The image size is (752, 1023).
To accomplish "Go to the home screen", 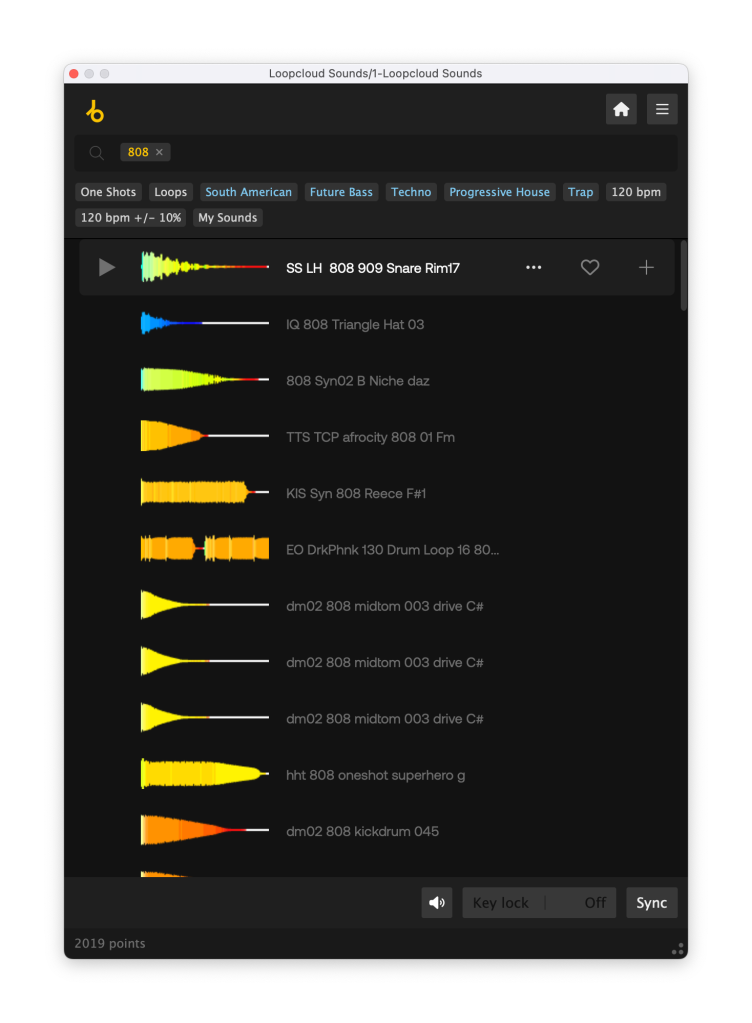I will coord(621,110).
